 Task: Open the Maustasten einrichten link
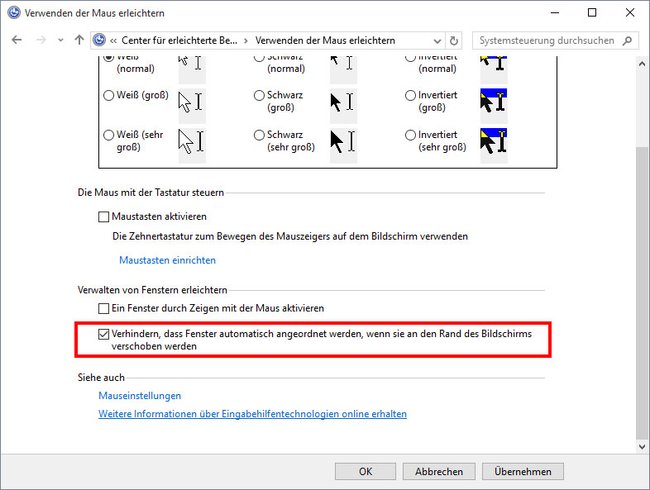click(167, 260)
